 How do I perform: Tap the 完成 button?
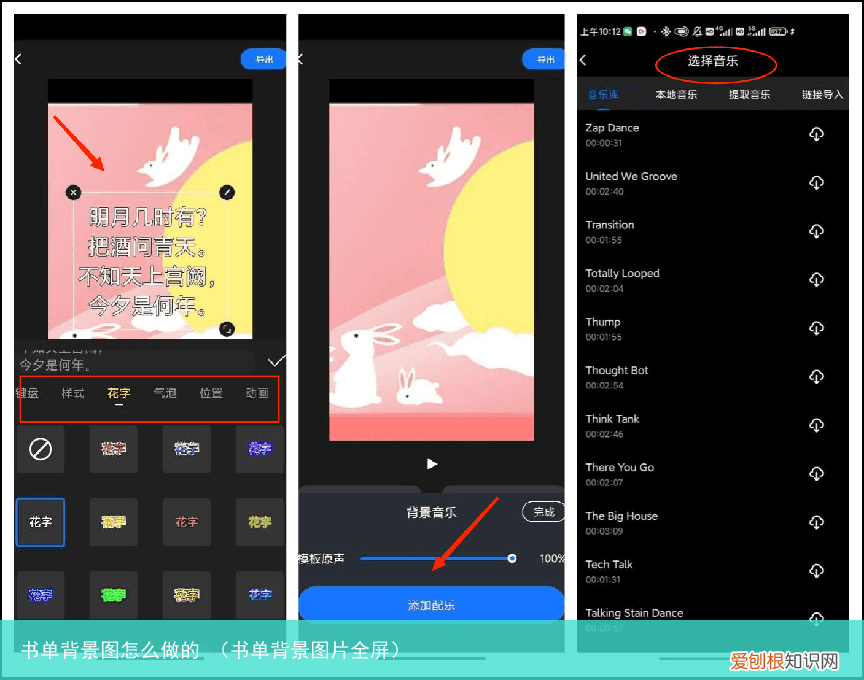tap(543, 512)
